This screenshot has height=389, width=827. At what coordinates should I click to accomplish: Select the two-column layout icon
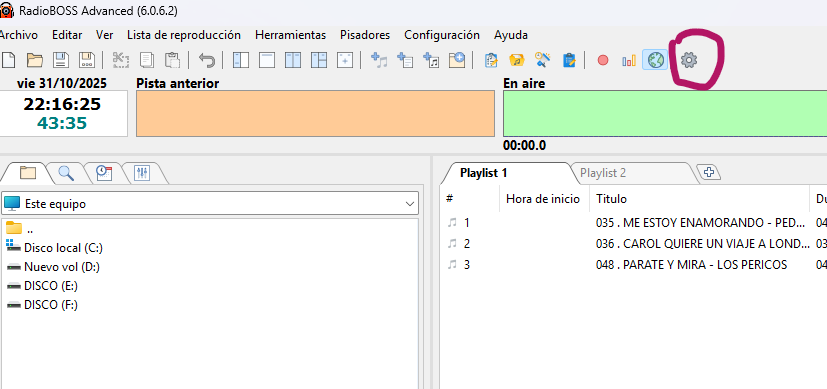pyautogui.click(x=293, y=60)
